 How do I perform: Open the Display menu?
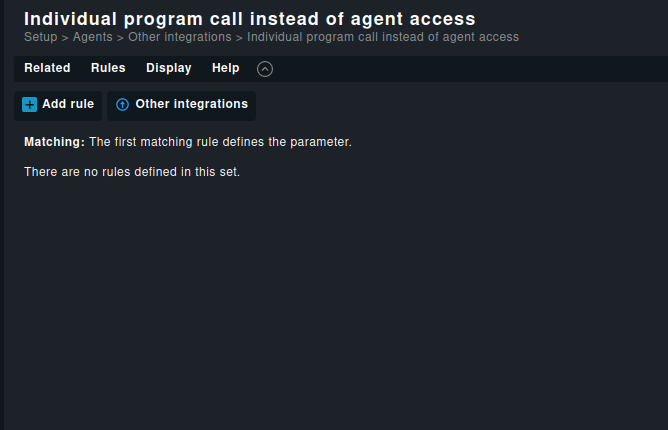point(168,68)
